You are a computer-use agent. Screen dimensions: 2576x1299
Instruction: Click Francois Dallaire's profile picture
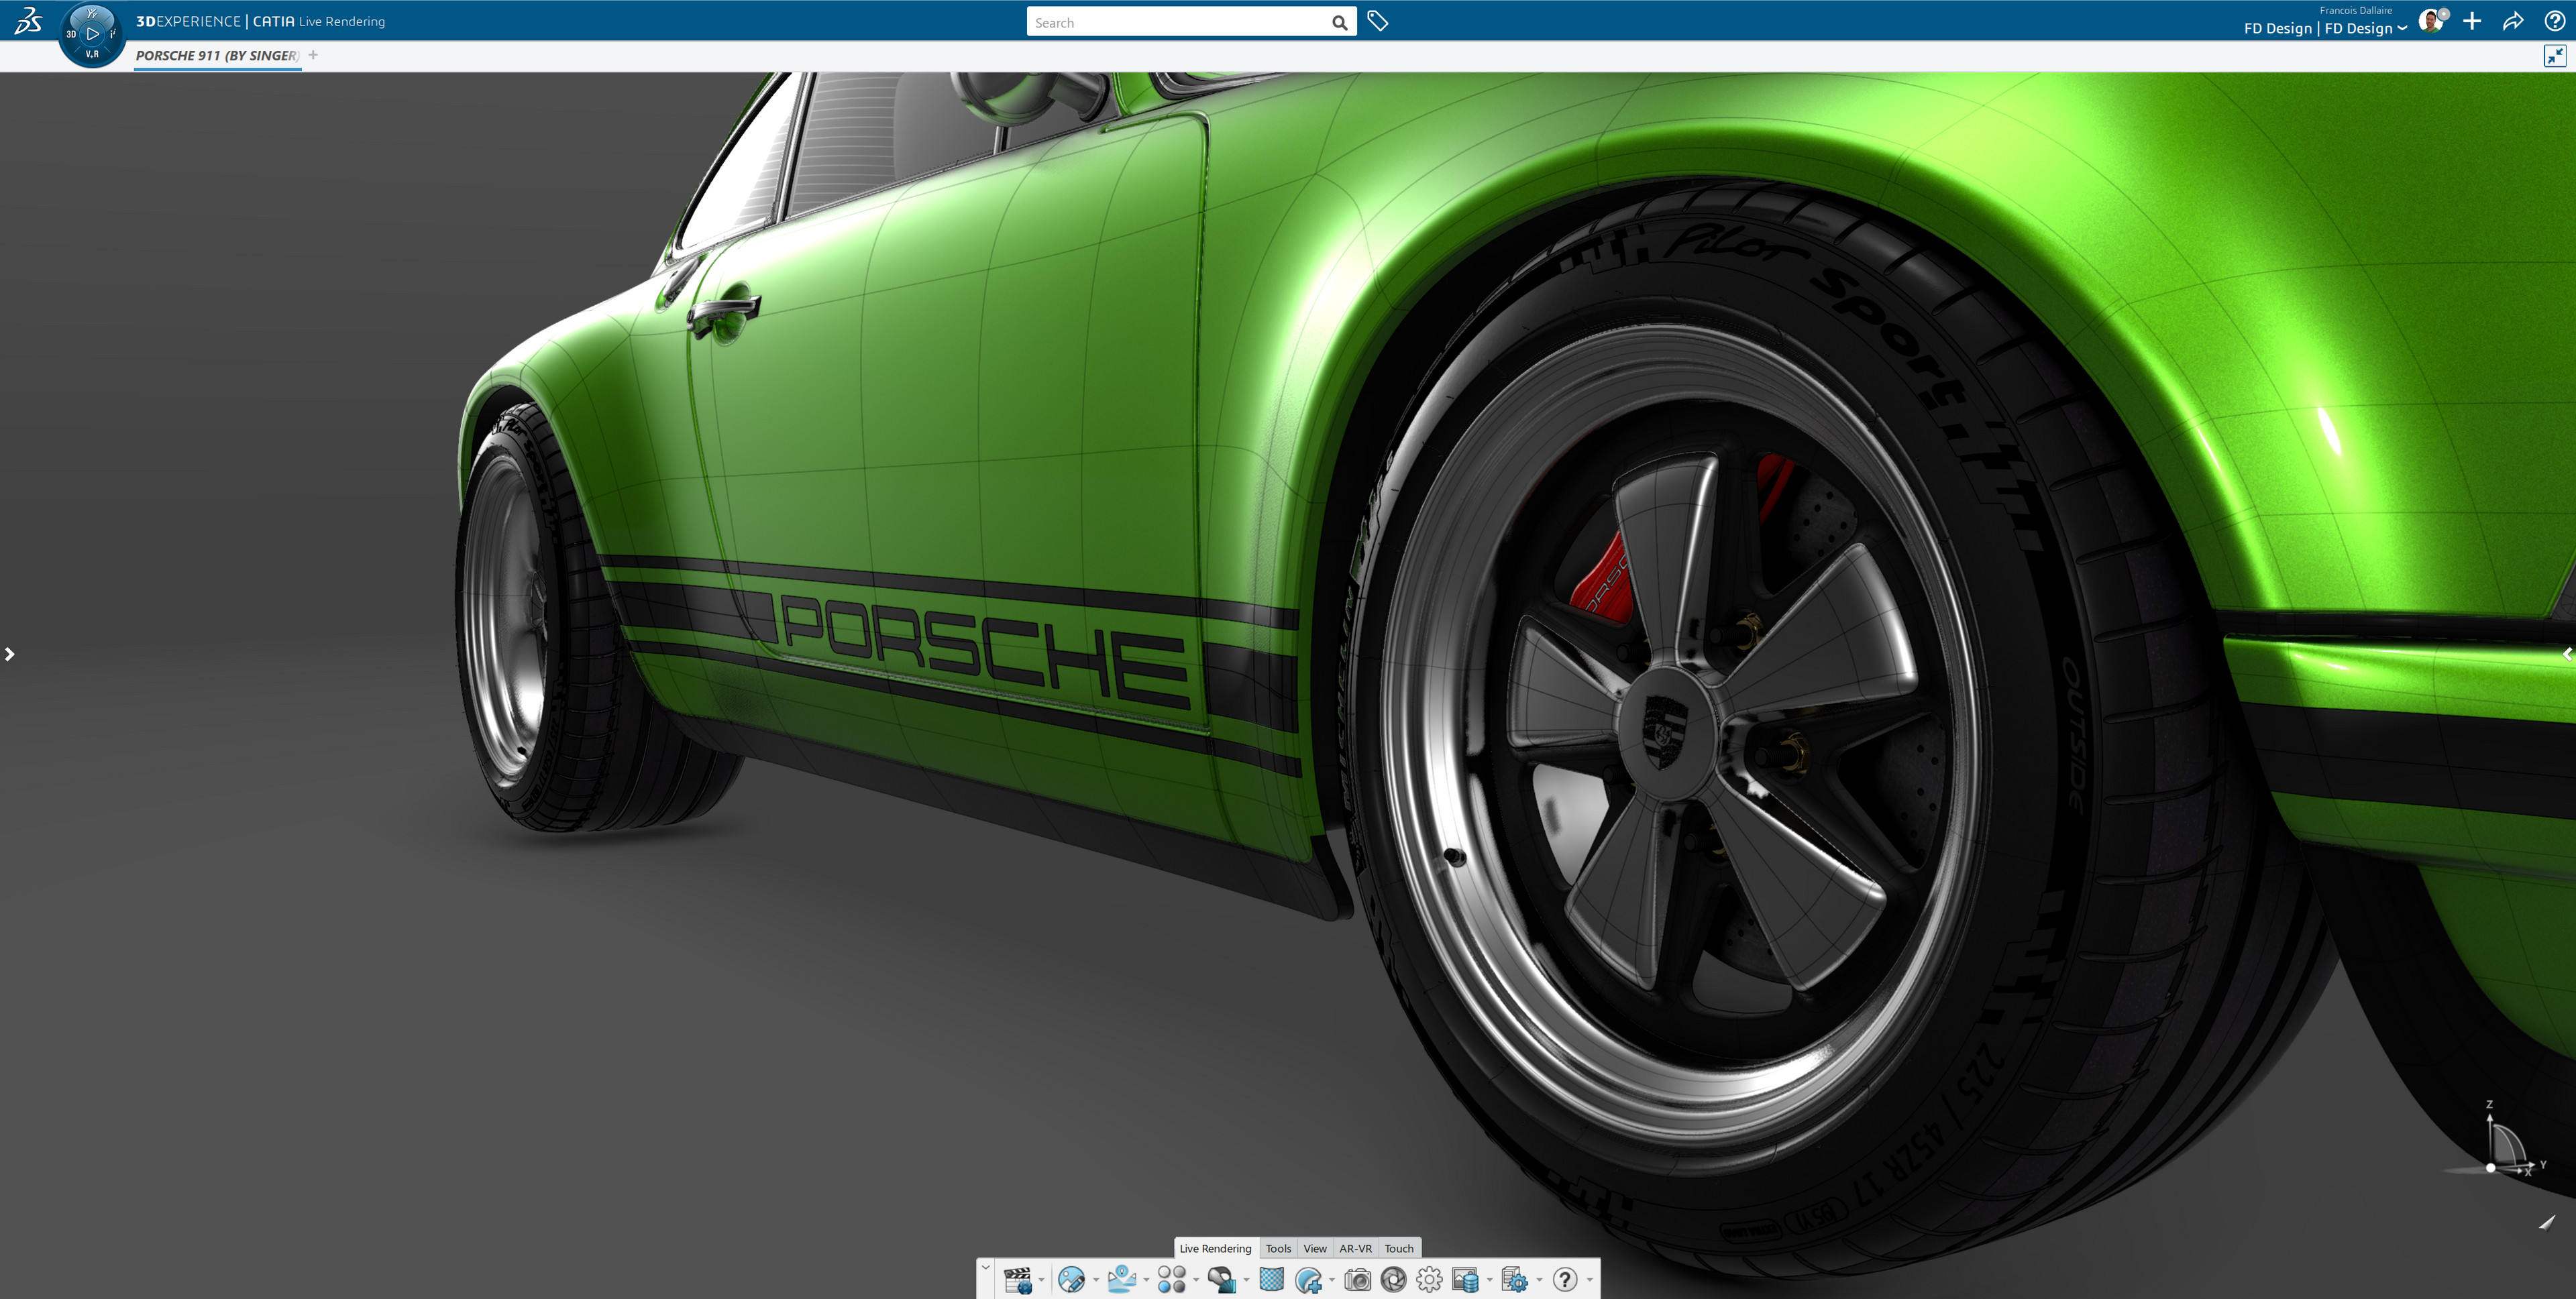(2432, 20)
